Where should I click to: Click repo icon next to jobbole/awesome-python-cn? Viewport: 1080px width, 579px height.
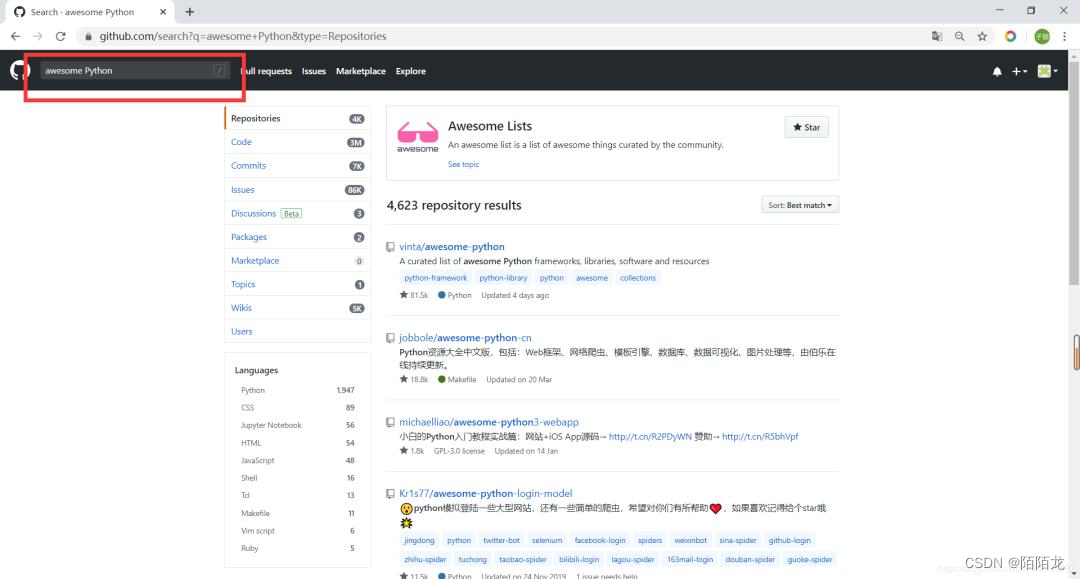[391, 338]
